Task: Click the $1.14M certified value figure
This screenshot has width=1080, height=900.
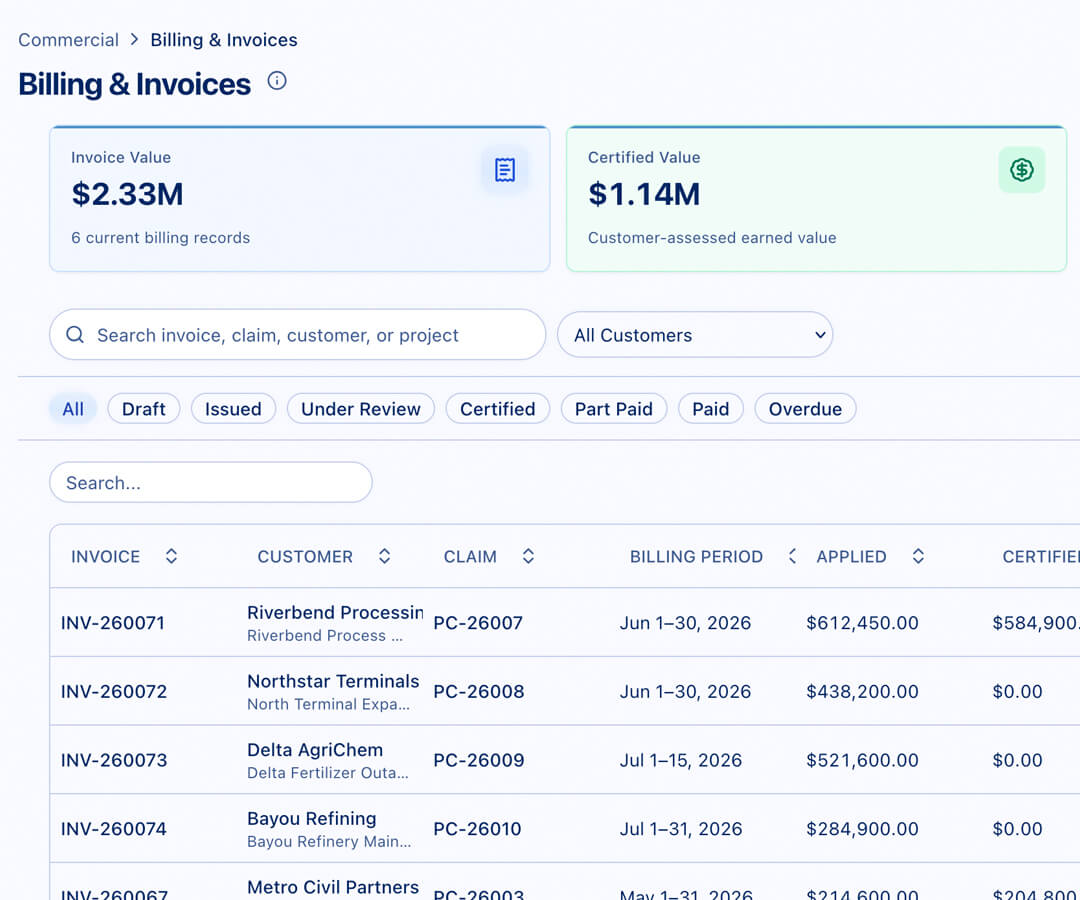Action: pyautogui.click(x=644, y=194)
